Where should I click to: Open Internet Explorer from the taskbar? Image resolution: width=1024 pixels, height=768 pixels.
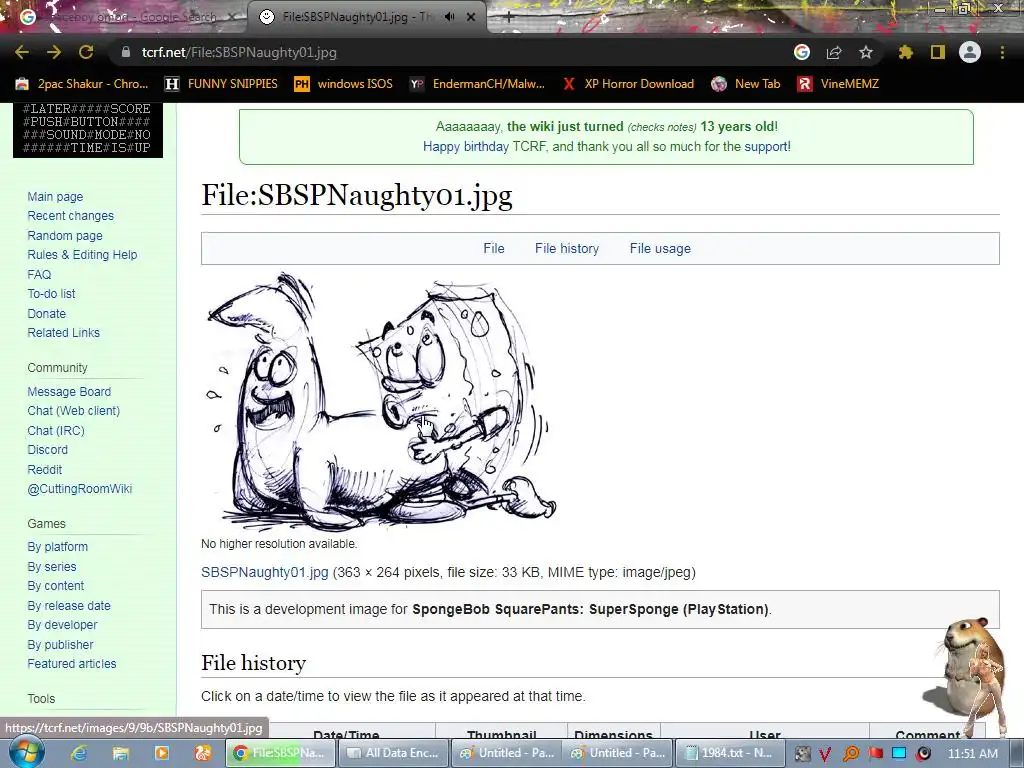pyautogui.click(x=79, y=753)
